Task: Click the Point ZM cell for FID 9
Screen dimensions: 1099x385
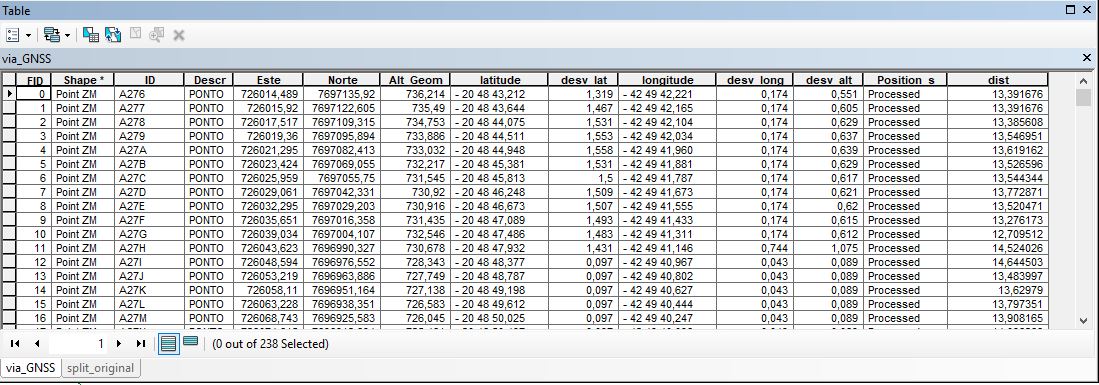Action: tap(82, 220)
